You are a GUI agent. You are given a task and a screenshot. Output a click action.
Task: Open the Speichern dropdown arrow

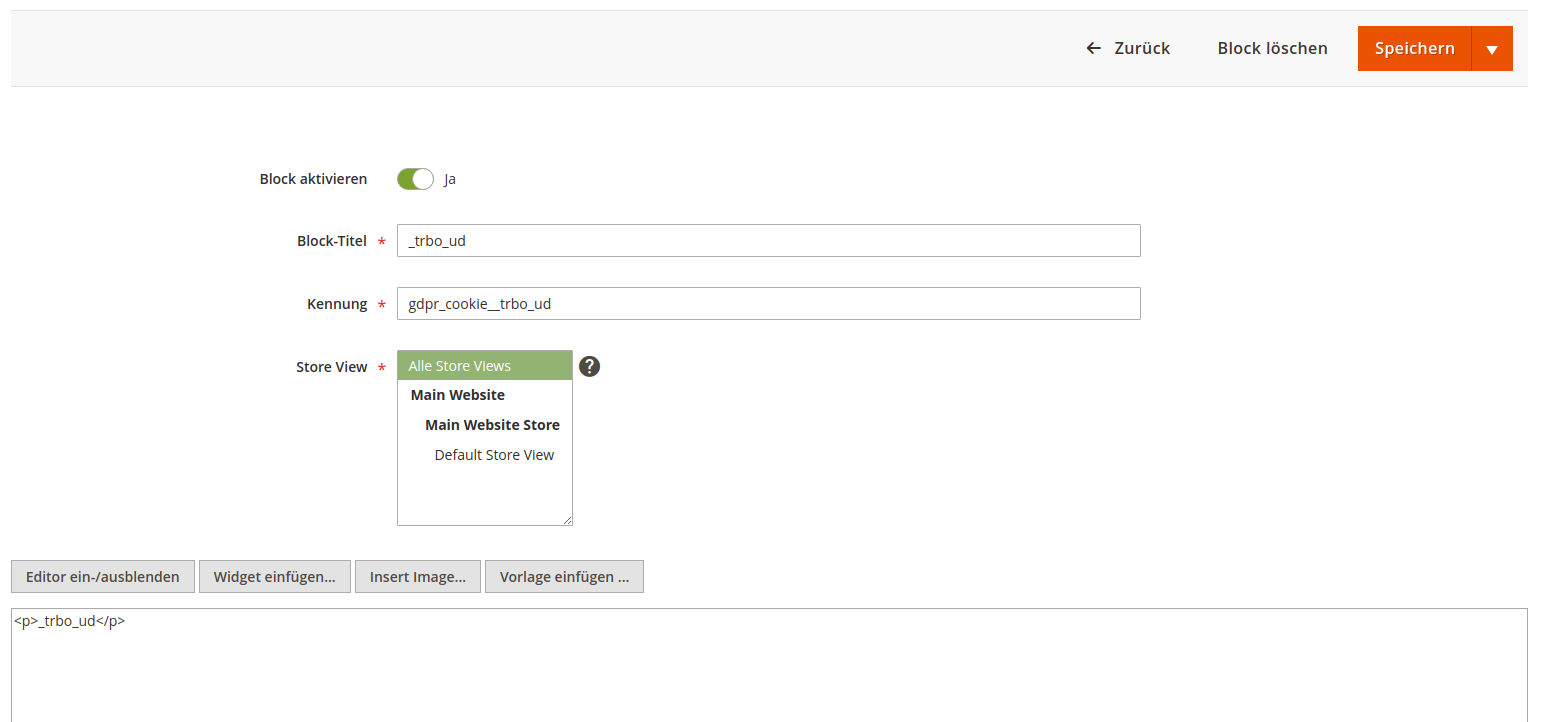[1492, 48]
